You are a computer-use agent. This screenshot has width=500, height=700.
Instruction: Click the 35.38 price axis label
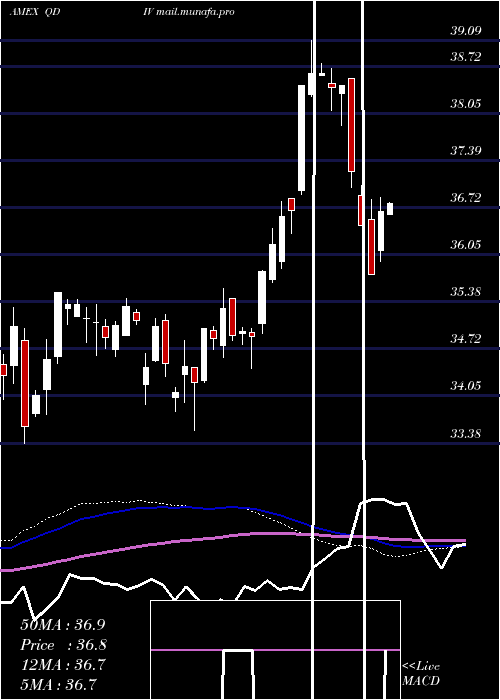466,292
